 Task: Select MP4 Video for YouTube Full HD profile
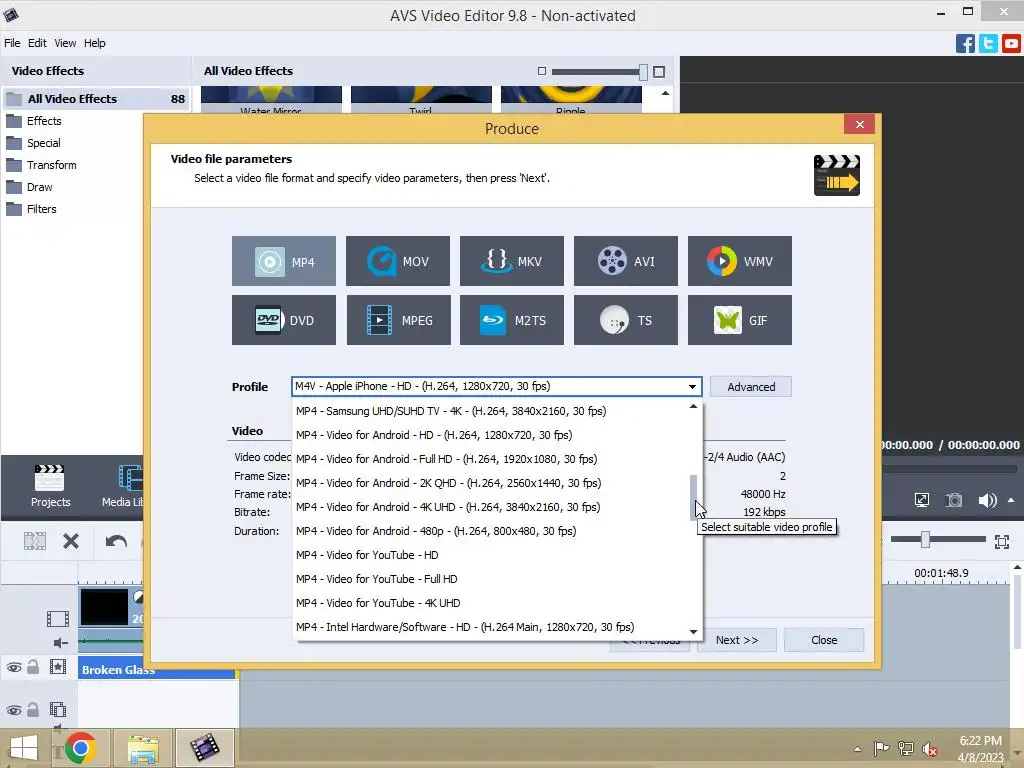(492, 579)
